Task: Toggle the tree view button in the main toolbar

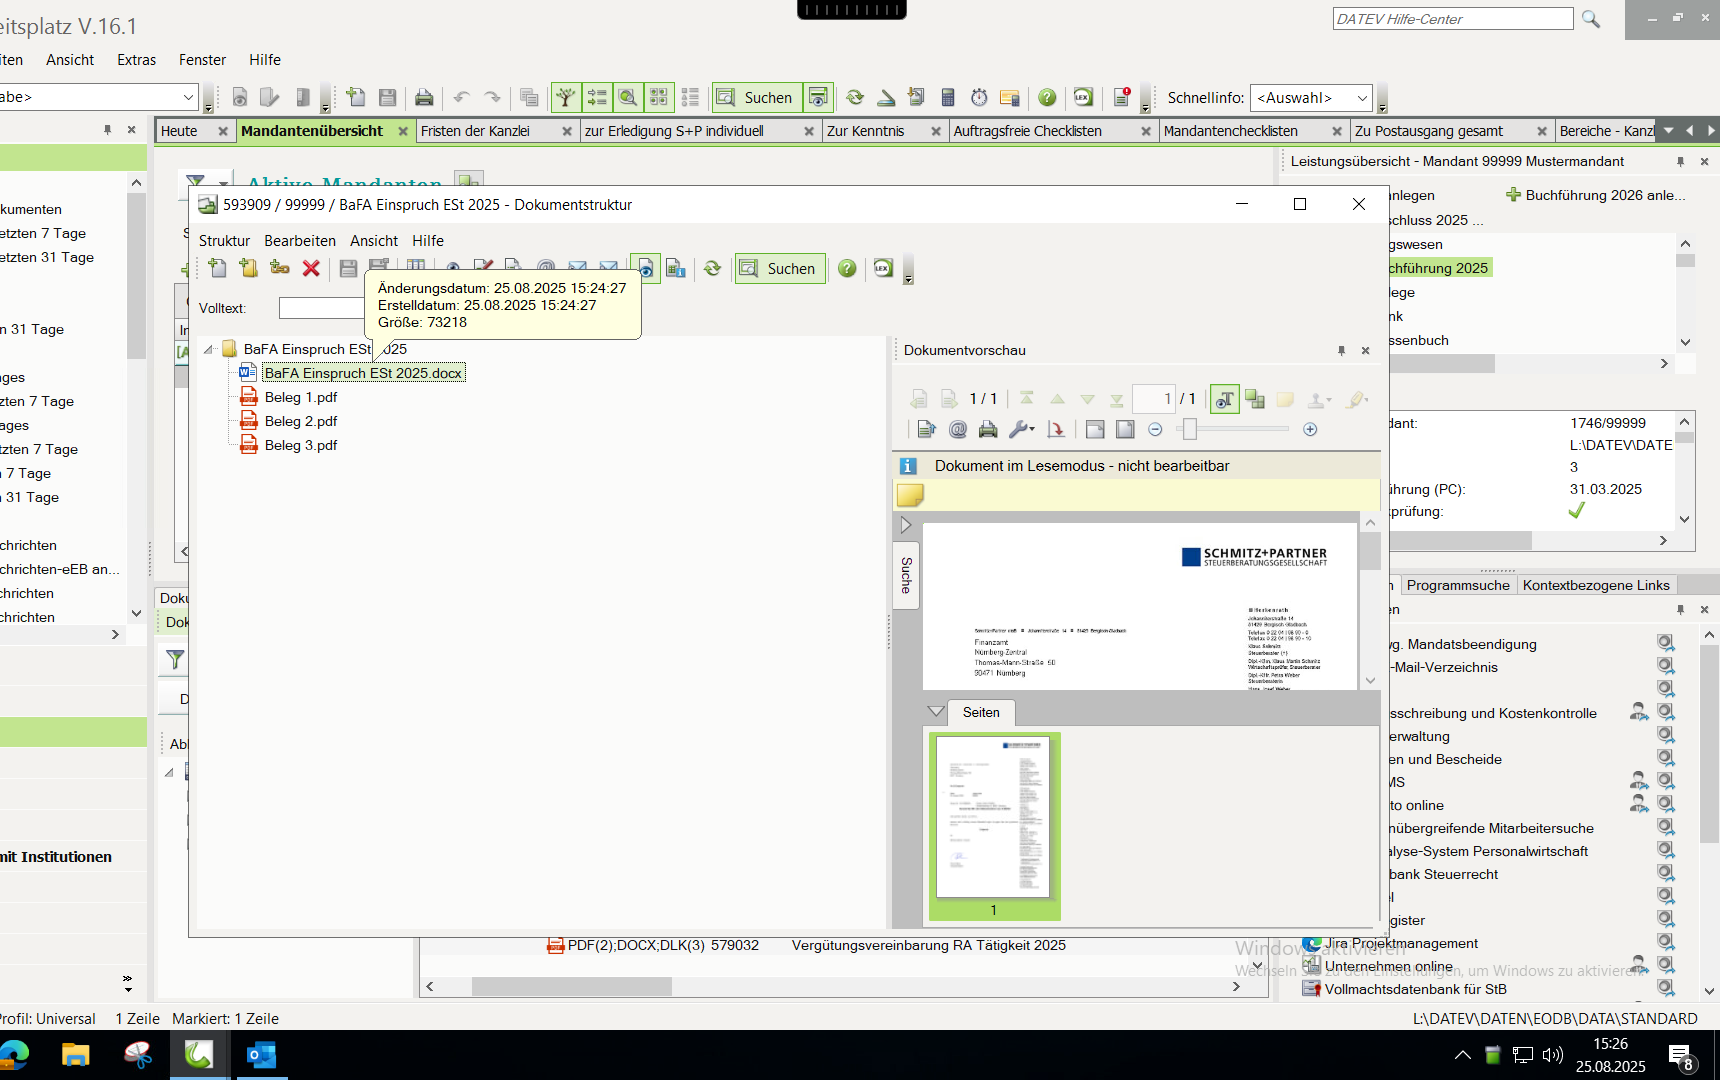Action: click(x=566, y=97)
